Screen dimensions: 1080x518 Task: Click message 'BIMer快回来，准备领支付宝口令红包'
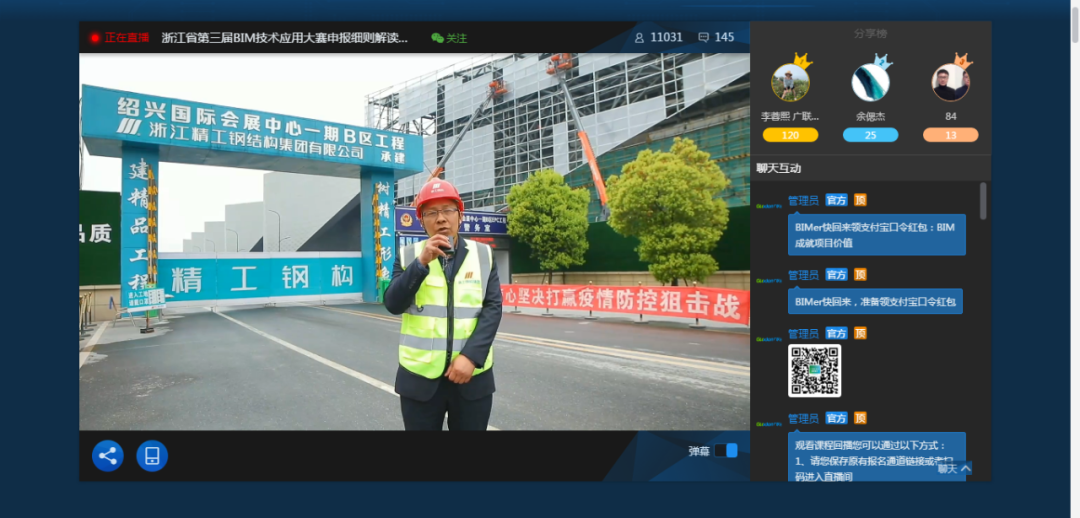(x=875, y=302)
